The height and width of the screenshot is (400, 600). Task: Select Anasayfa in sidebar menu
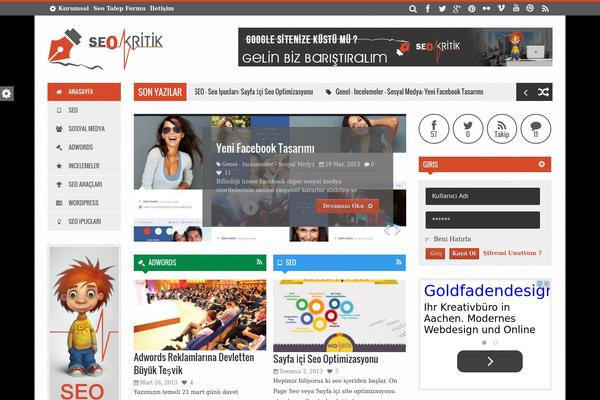[84, 92]
